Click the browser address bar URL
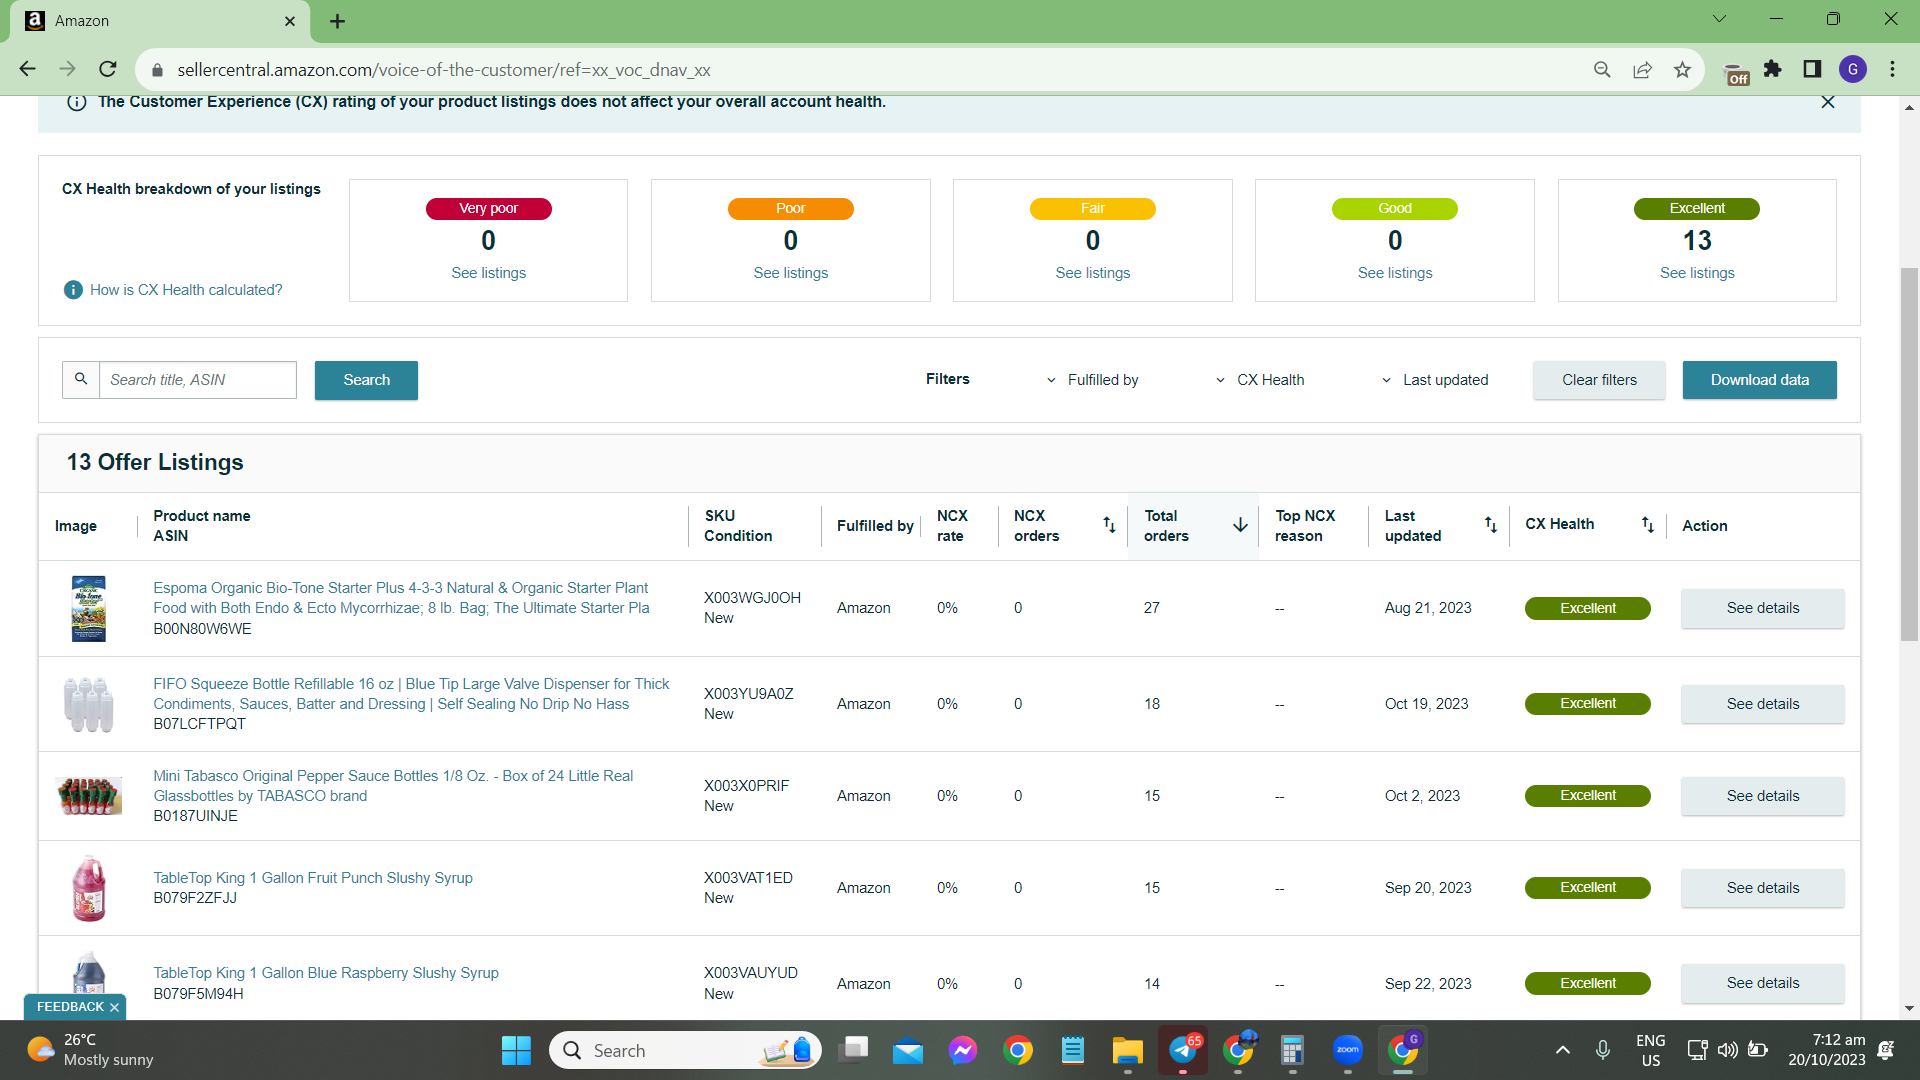The image size is (1920, 1080). pyautogui.click(x=444, y=70)
